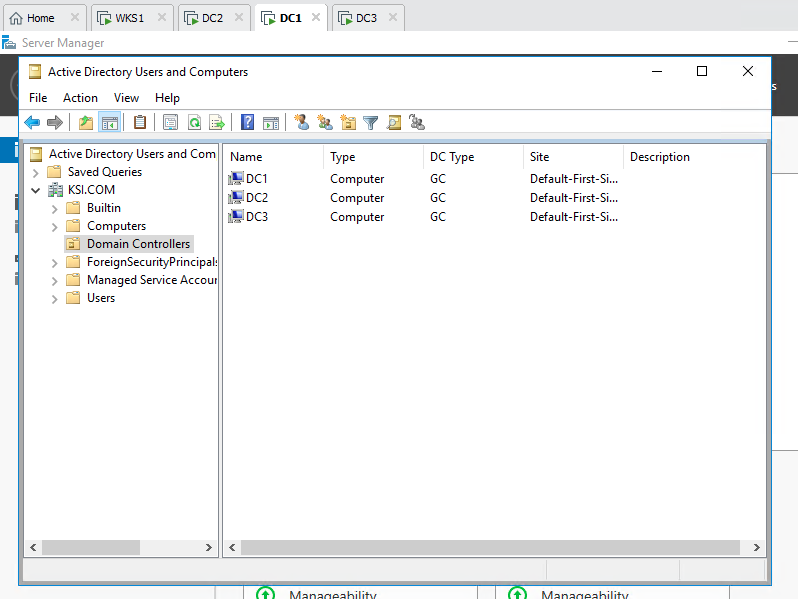Screen dimensions: 798x599
Task: Collapse the KSI.COM domain node
Action: pyautogui.click(x=36, y=190)
